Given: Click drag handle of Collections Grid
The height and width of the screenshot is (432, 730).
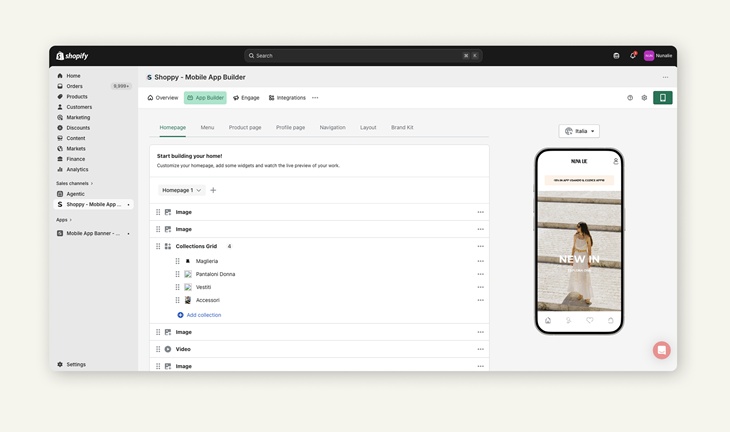Looking at the screenshot, I should pyautogui.click(x=158, y=246).
